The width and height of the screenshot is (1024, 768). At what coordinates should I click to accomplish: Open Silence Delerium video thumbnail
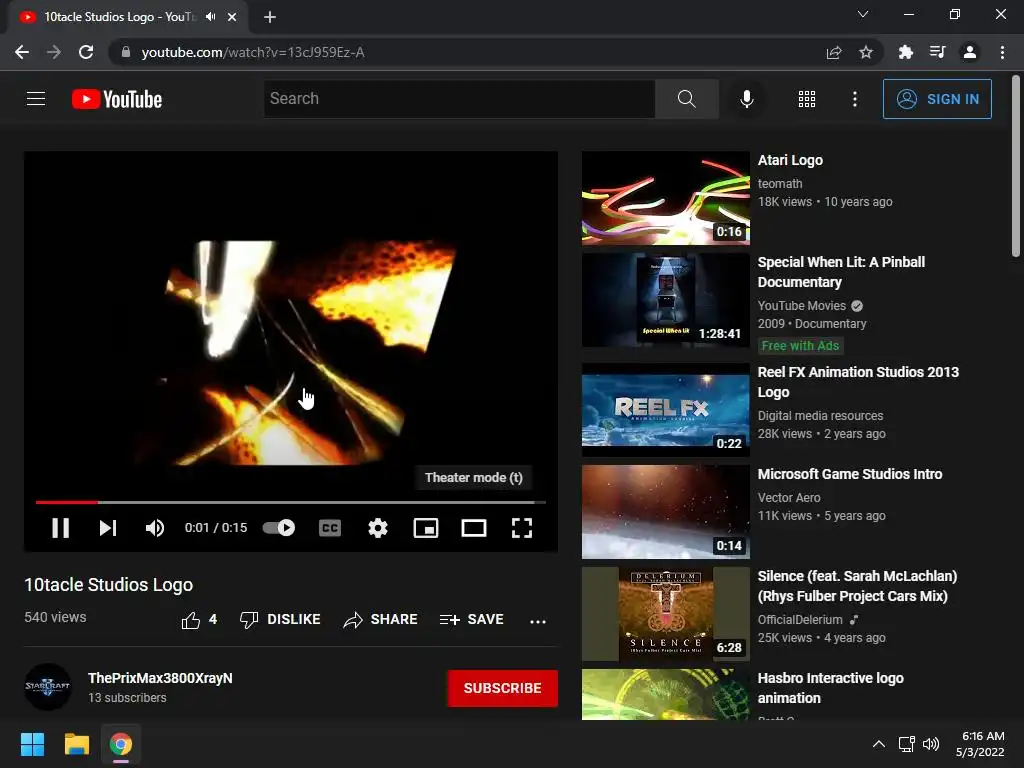665,614
